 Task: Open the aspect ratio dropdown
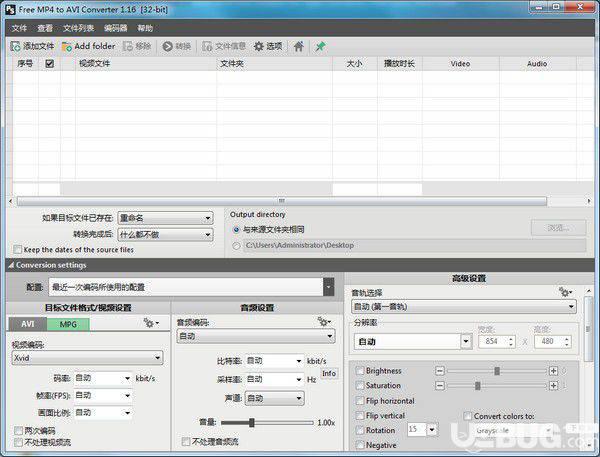[x=103, y=413]
